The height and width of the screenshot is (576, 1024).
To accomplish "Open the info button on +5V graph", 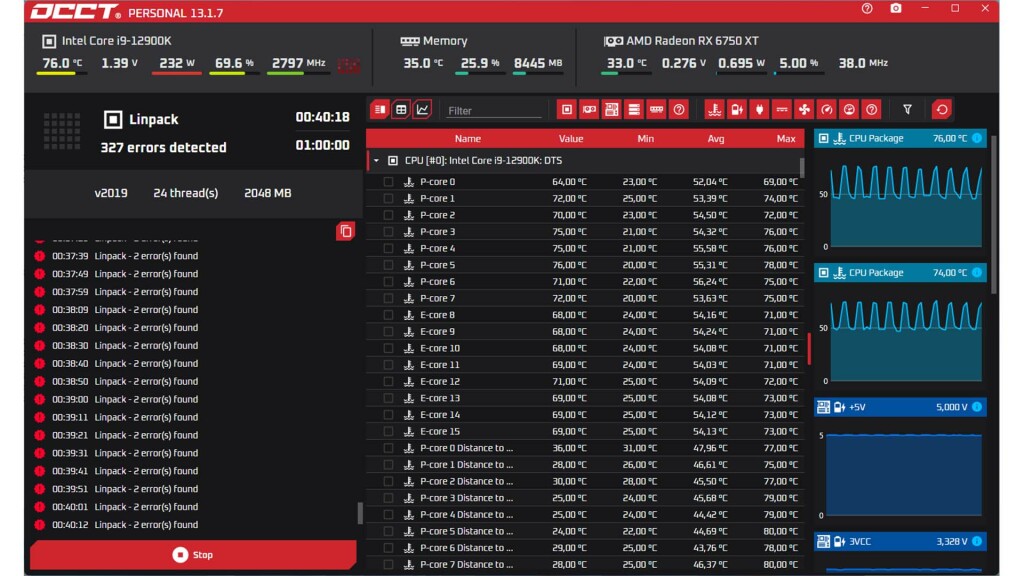I will 977,407.
